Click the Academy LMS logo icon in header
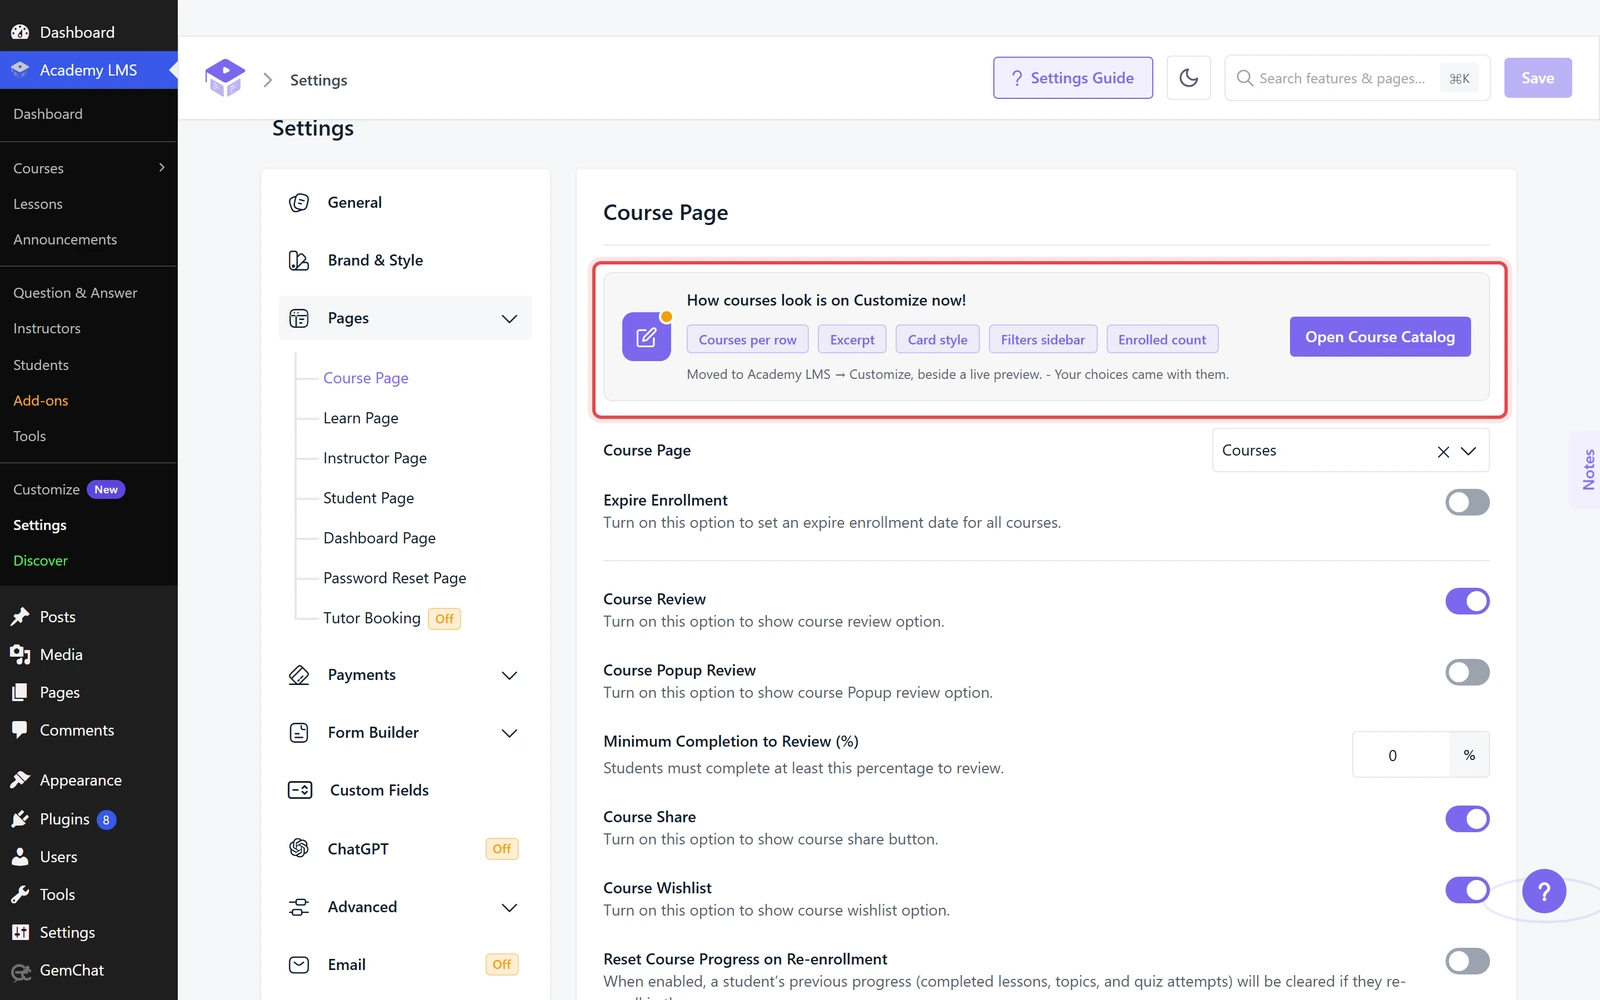 click(x=225, y=78)
